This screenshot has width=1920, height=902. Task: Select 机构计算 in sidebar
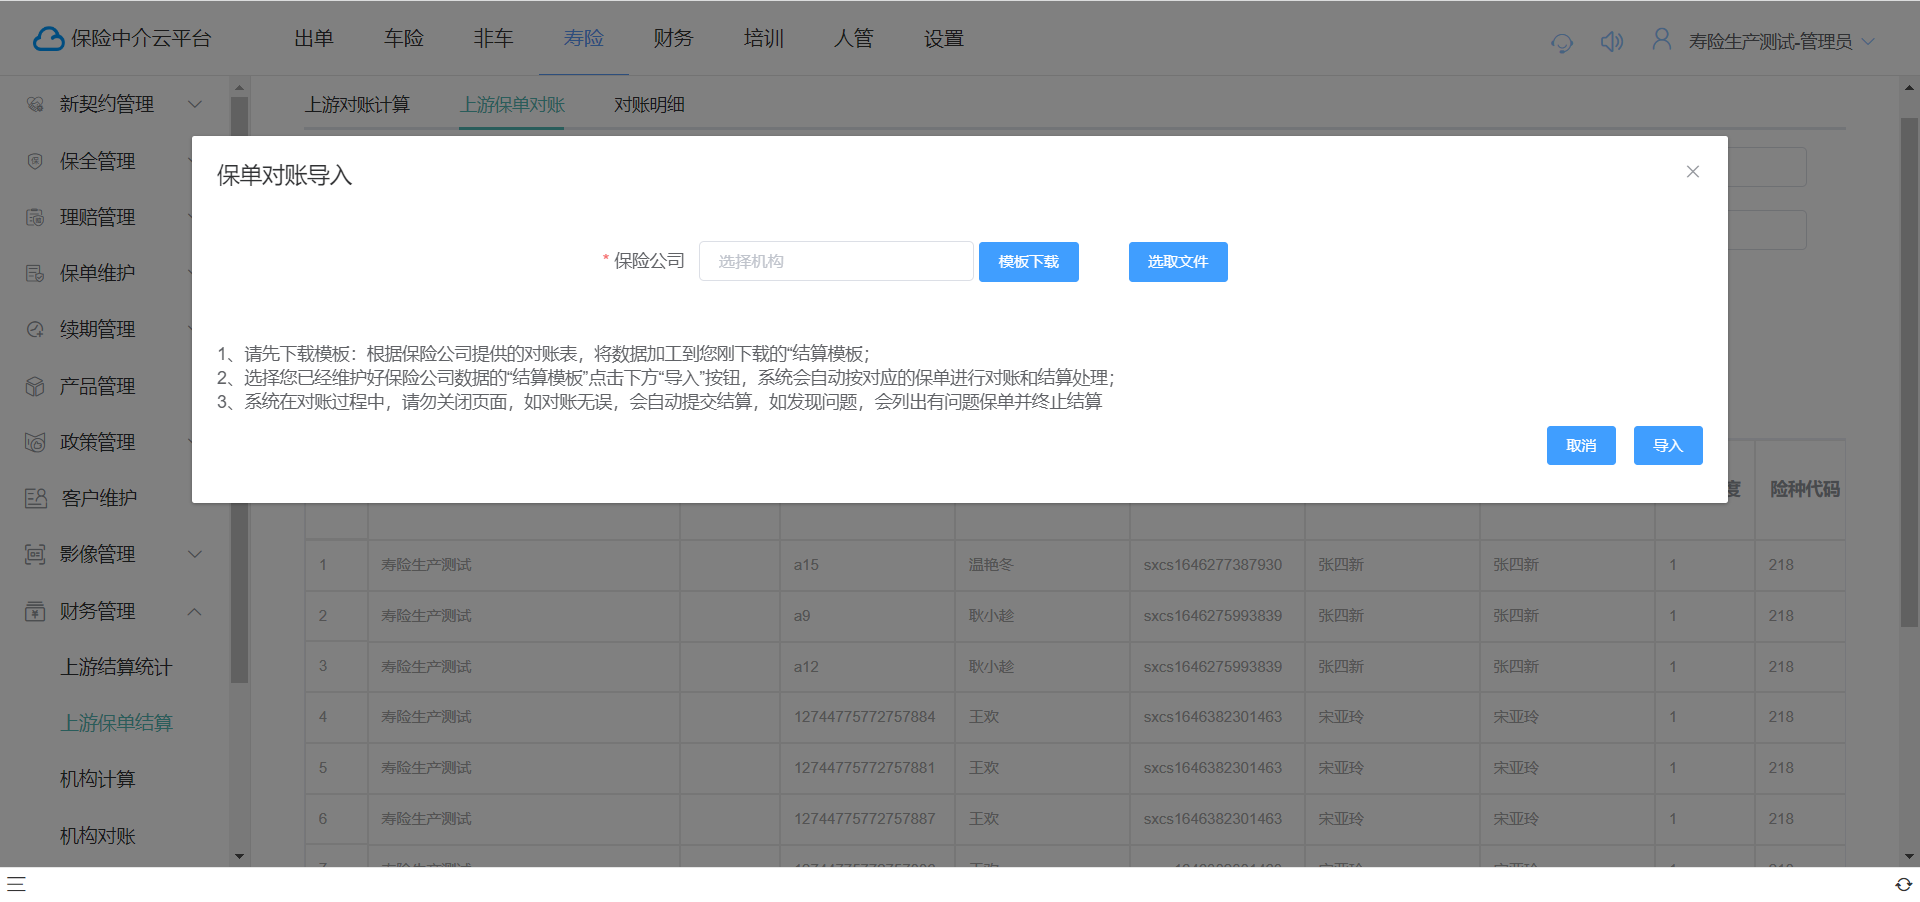(x=98, y=779)
